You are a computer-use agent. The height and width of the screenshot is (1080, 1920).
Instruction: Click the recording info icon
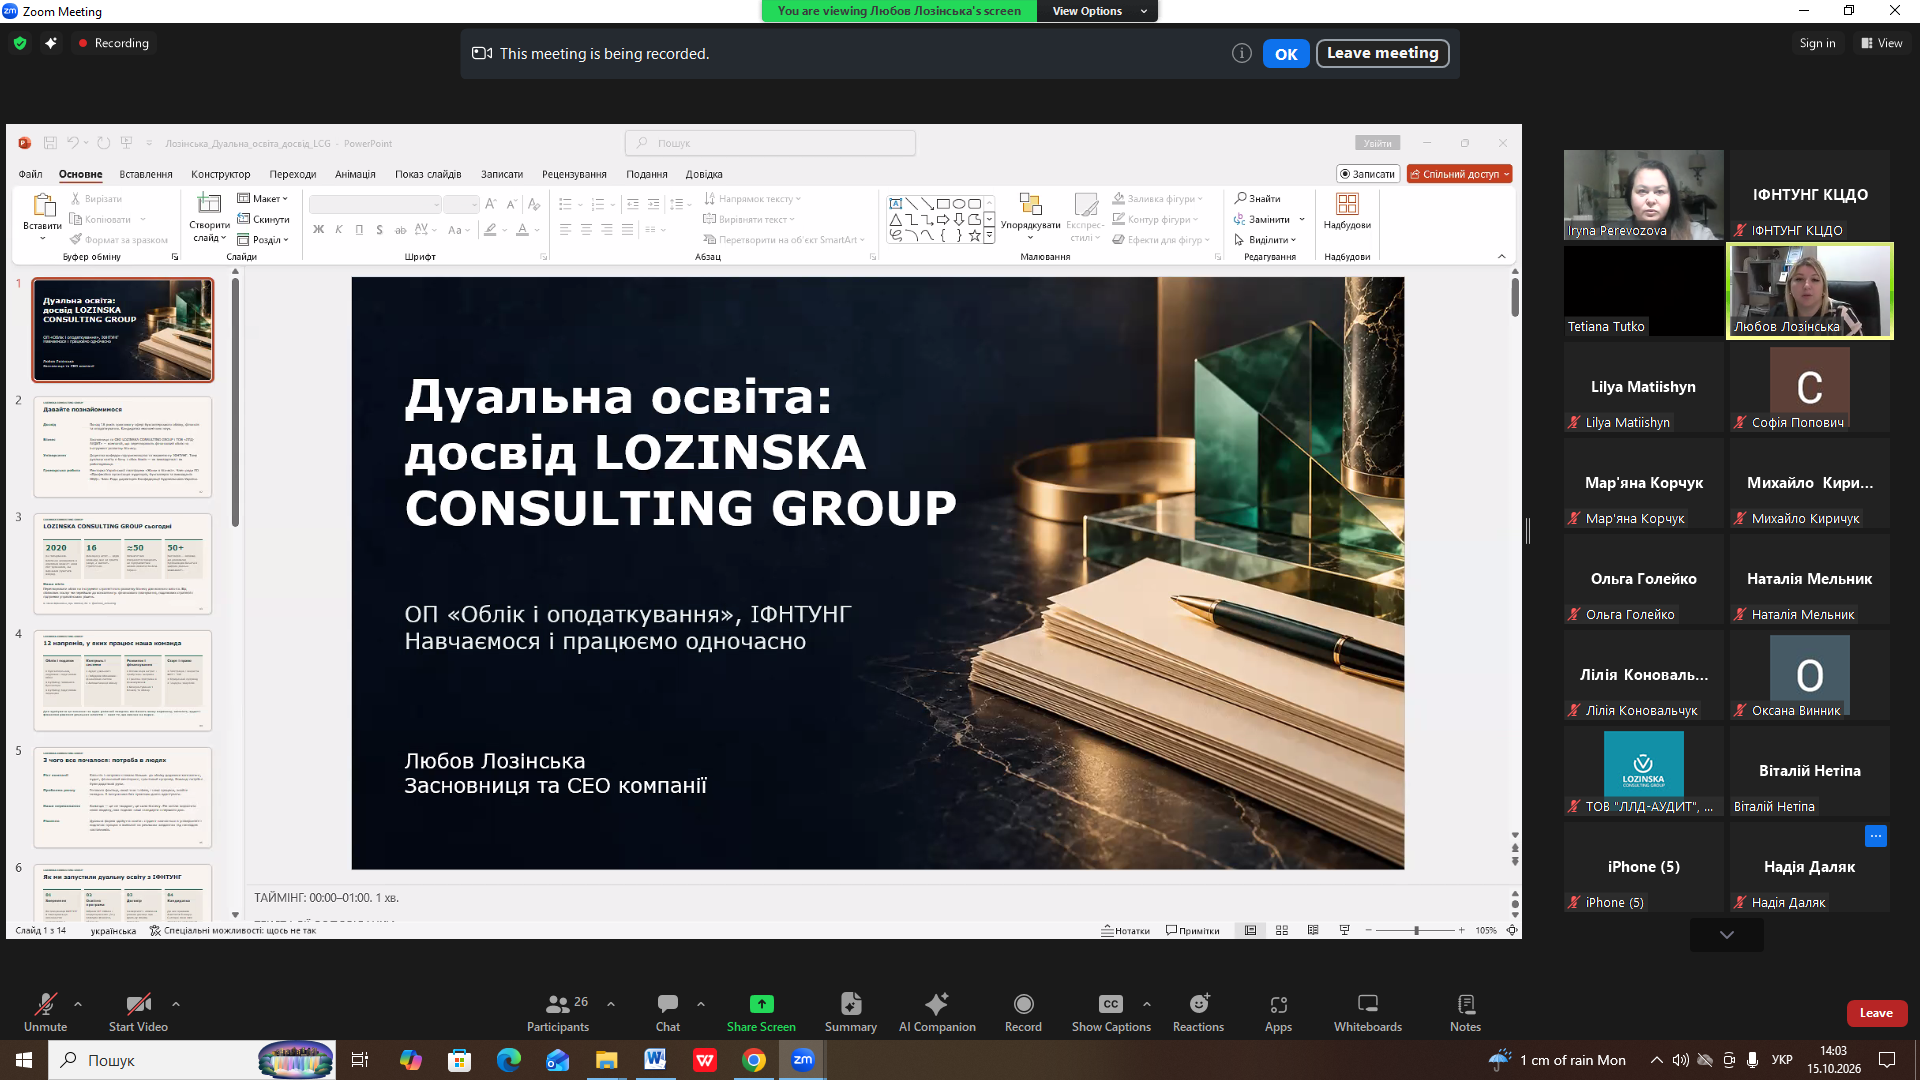[1241, 54]
